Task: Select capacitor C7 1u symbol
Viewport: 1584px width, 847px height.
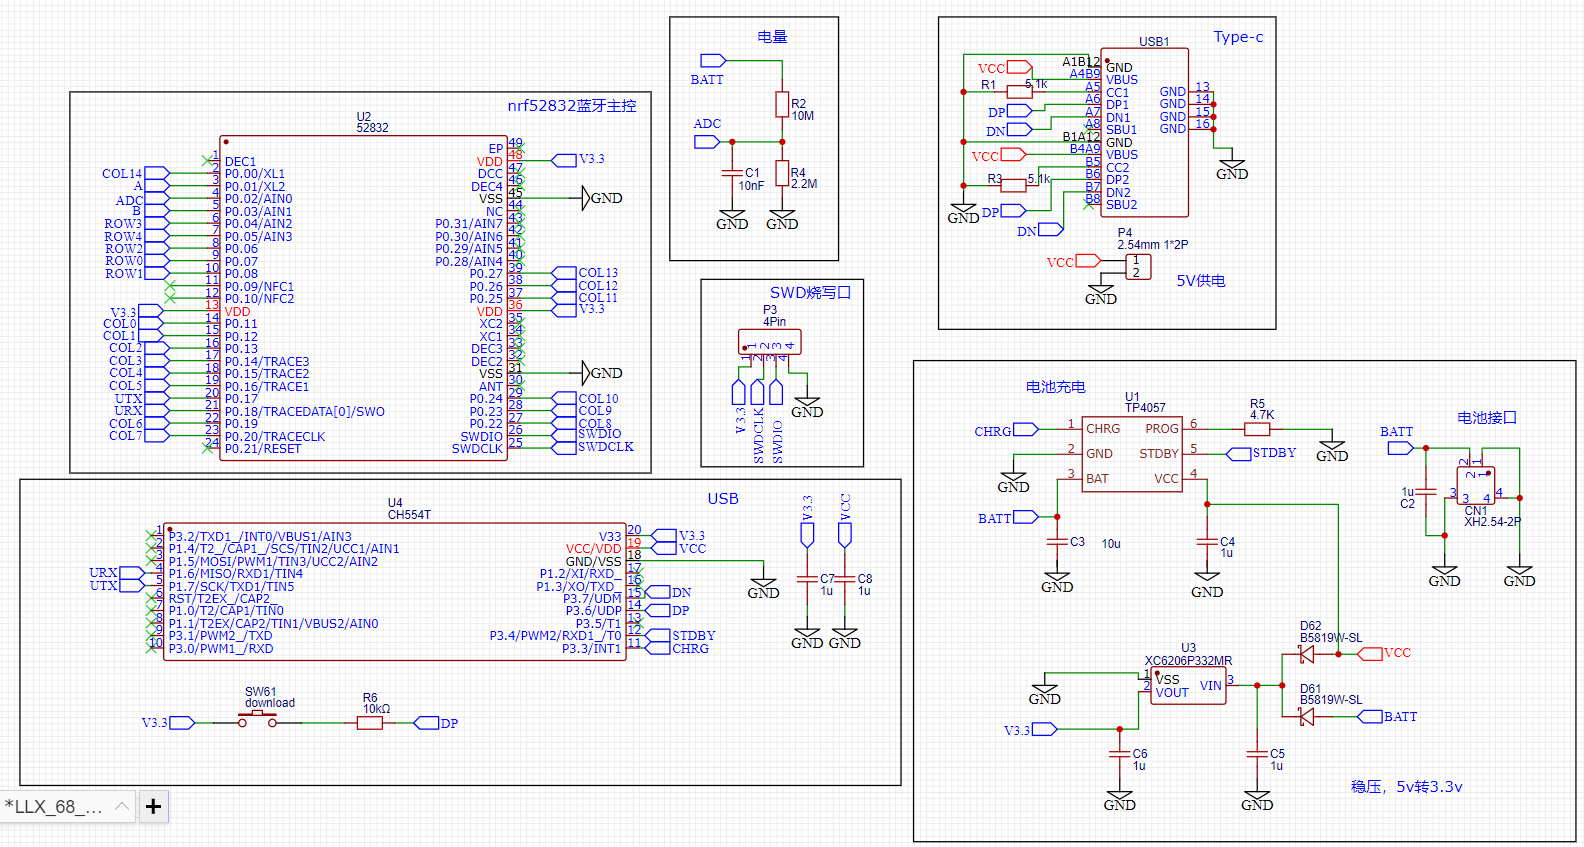Action: click(x=807, y=579)
